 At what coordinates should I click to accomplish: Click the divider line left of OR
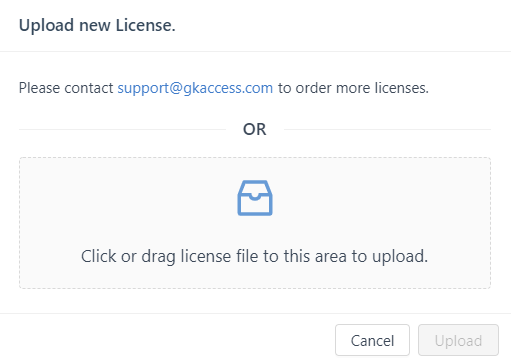point(122,129)
